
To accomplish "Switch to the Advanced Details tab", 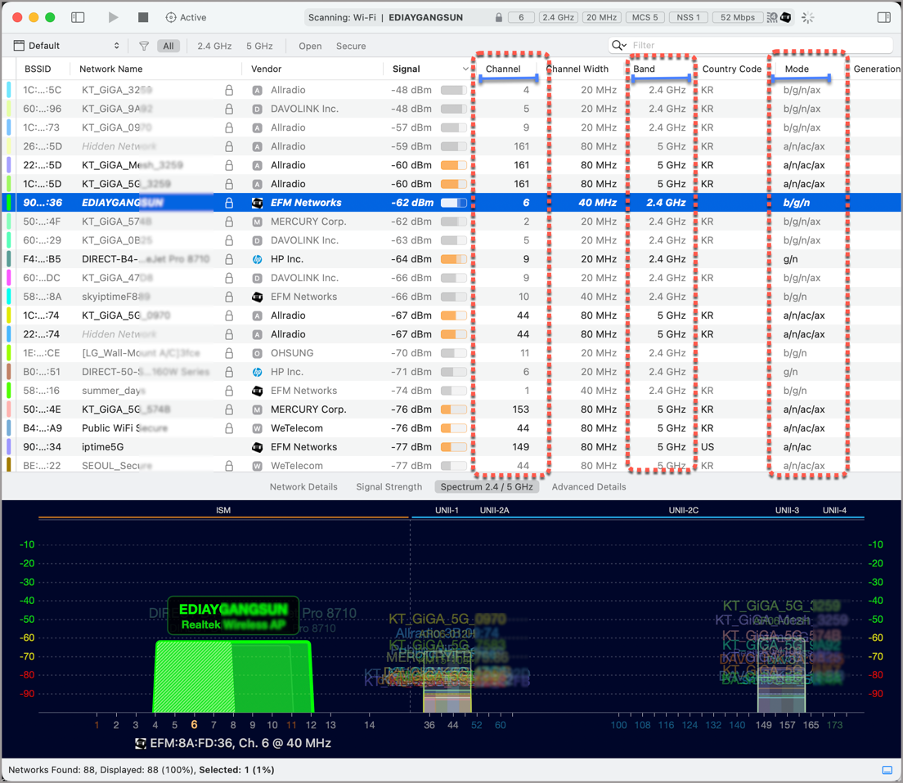I will point(589,487).
